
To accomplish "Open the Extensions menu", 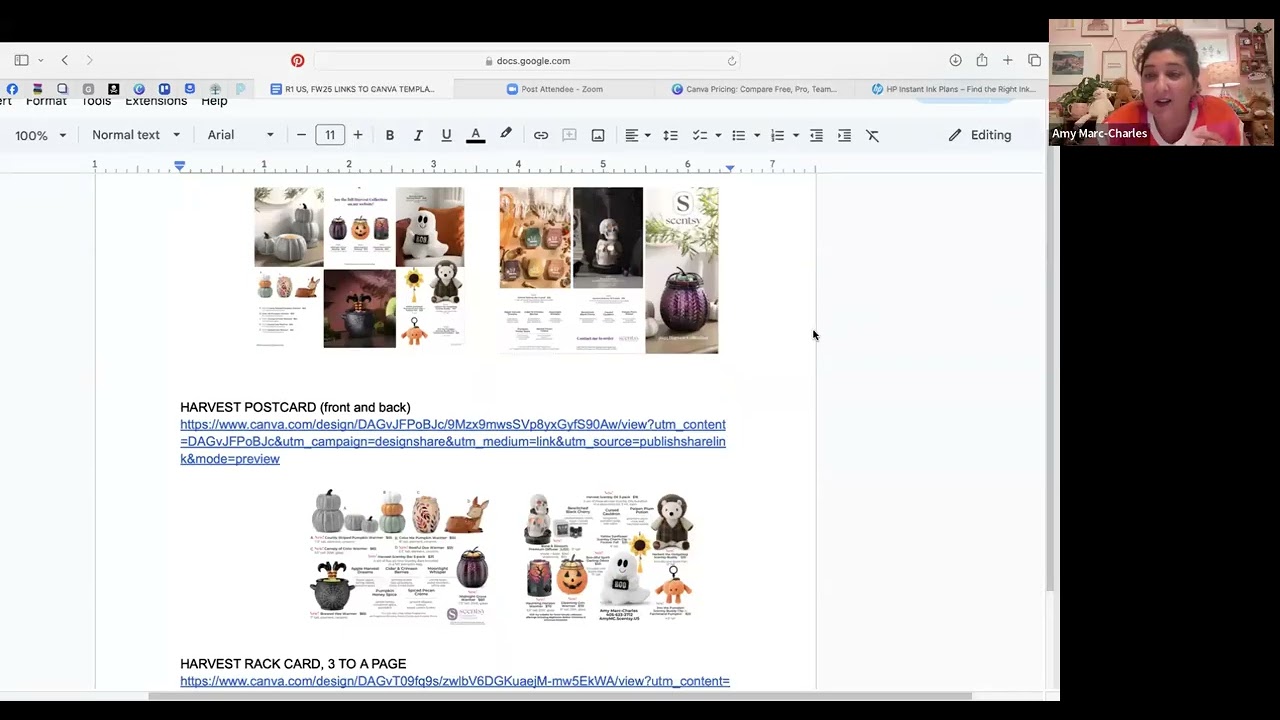I will [x=156, y=101].
